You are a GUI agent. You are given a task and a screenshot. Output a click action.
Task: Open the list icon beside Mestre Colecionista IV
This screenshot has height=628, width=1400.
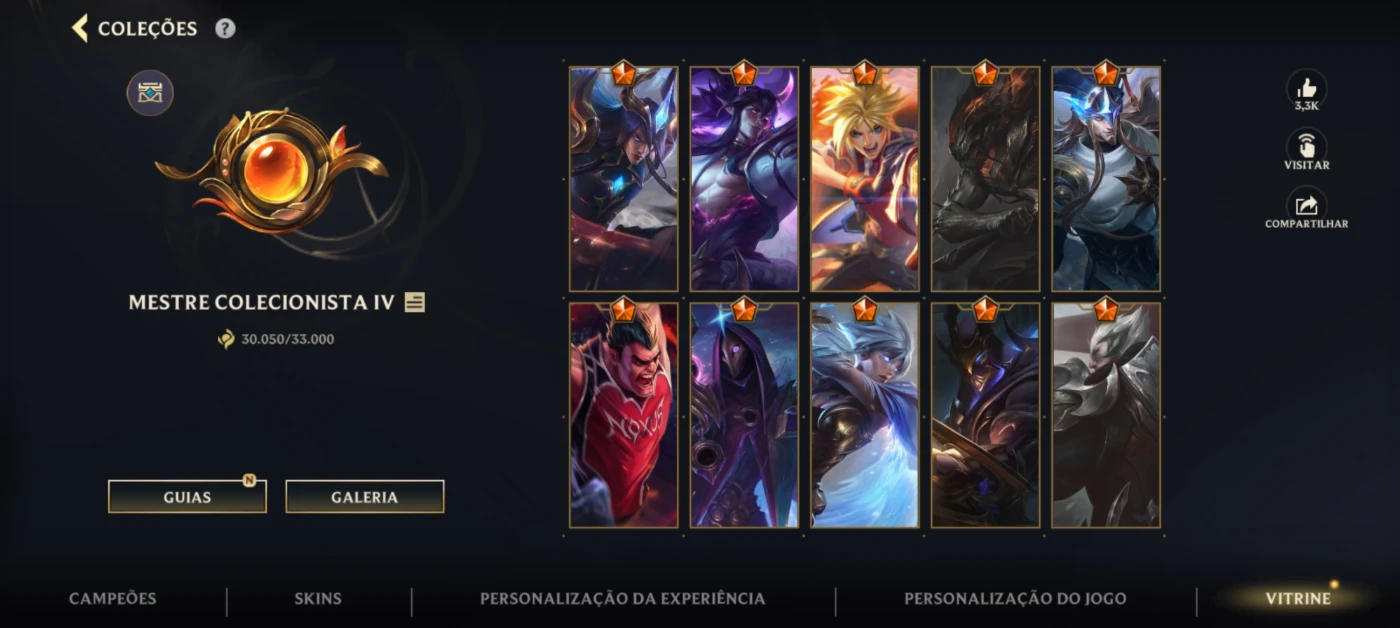point(415,302)
